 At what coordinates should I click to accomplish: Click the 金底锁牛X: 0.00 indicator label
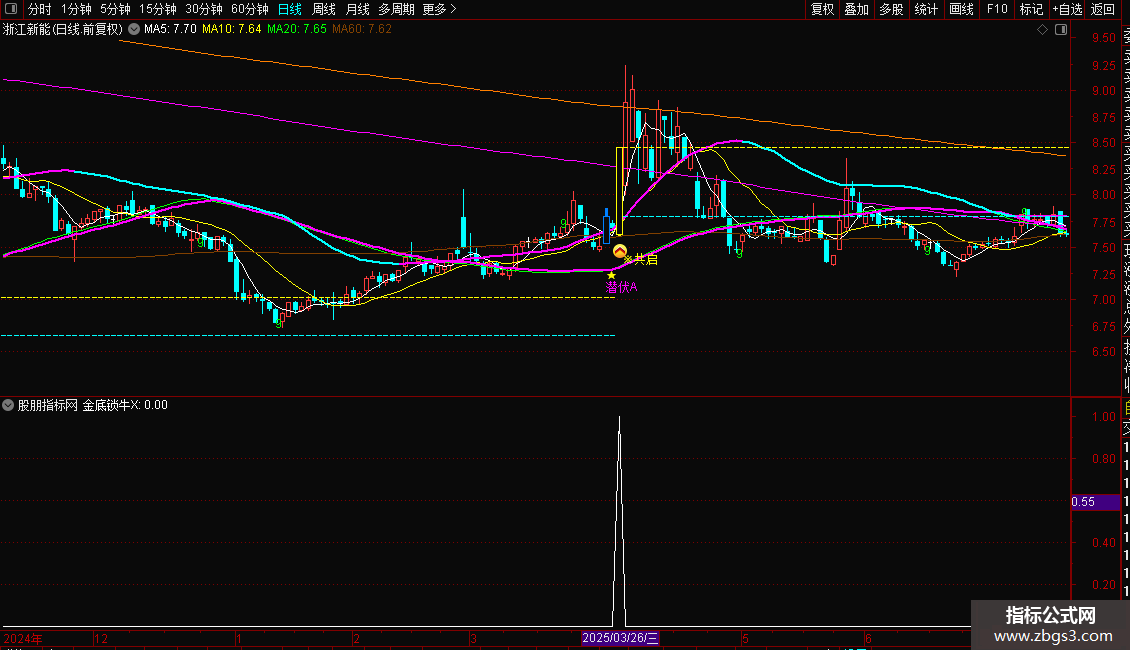point(125,405)
